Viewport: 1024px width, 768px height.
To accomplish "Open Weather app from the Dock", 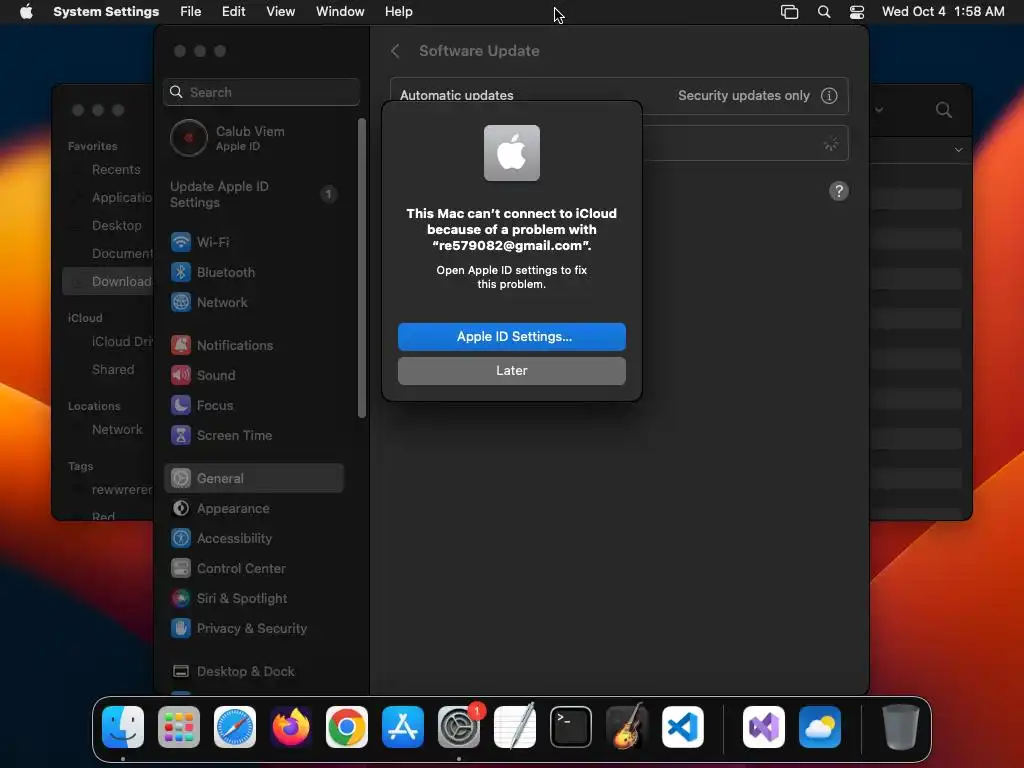I will tap(820, 726).
